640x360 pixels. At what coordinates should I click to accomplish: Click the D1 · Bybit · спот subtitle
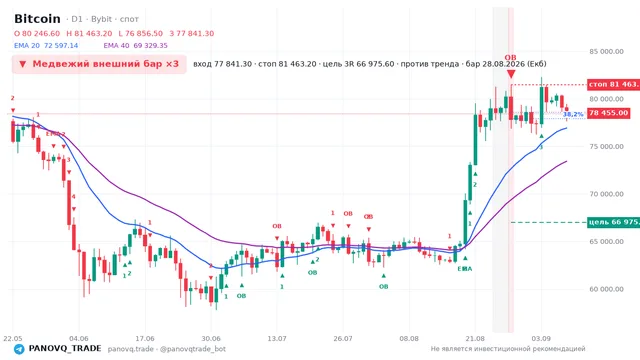102,19
